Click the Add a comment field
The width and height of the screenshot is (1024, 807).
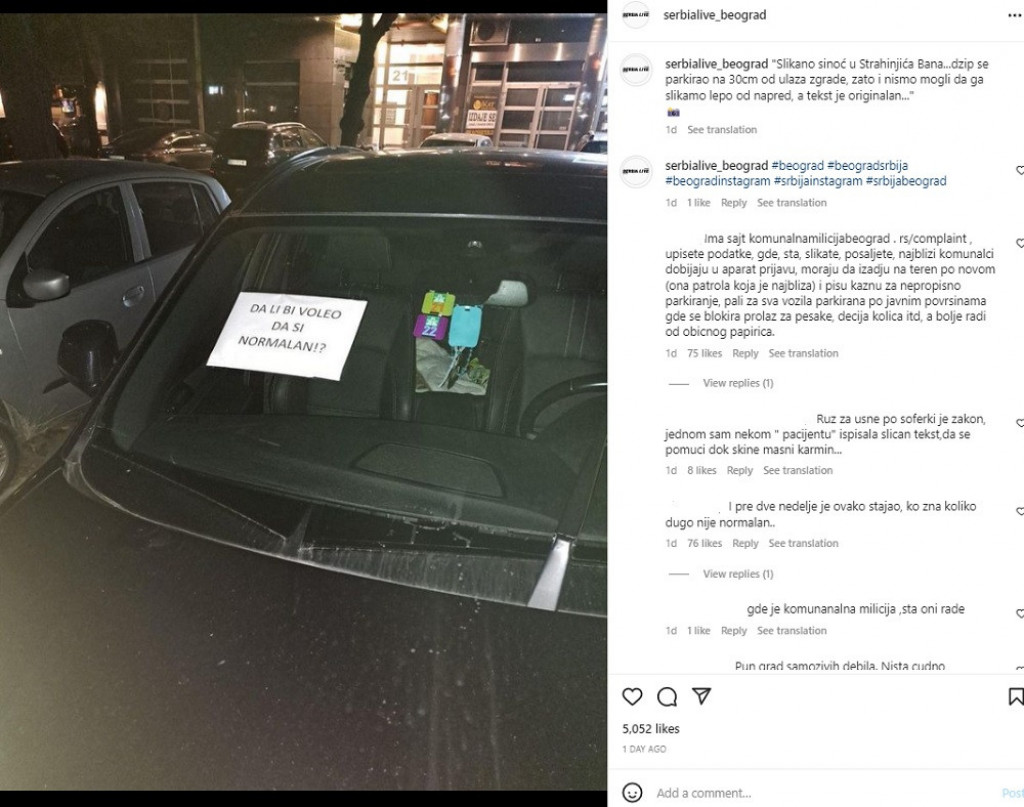pyautogui.click(x=825, y=793)
